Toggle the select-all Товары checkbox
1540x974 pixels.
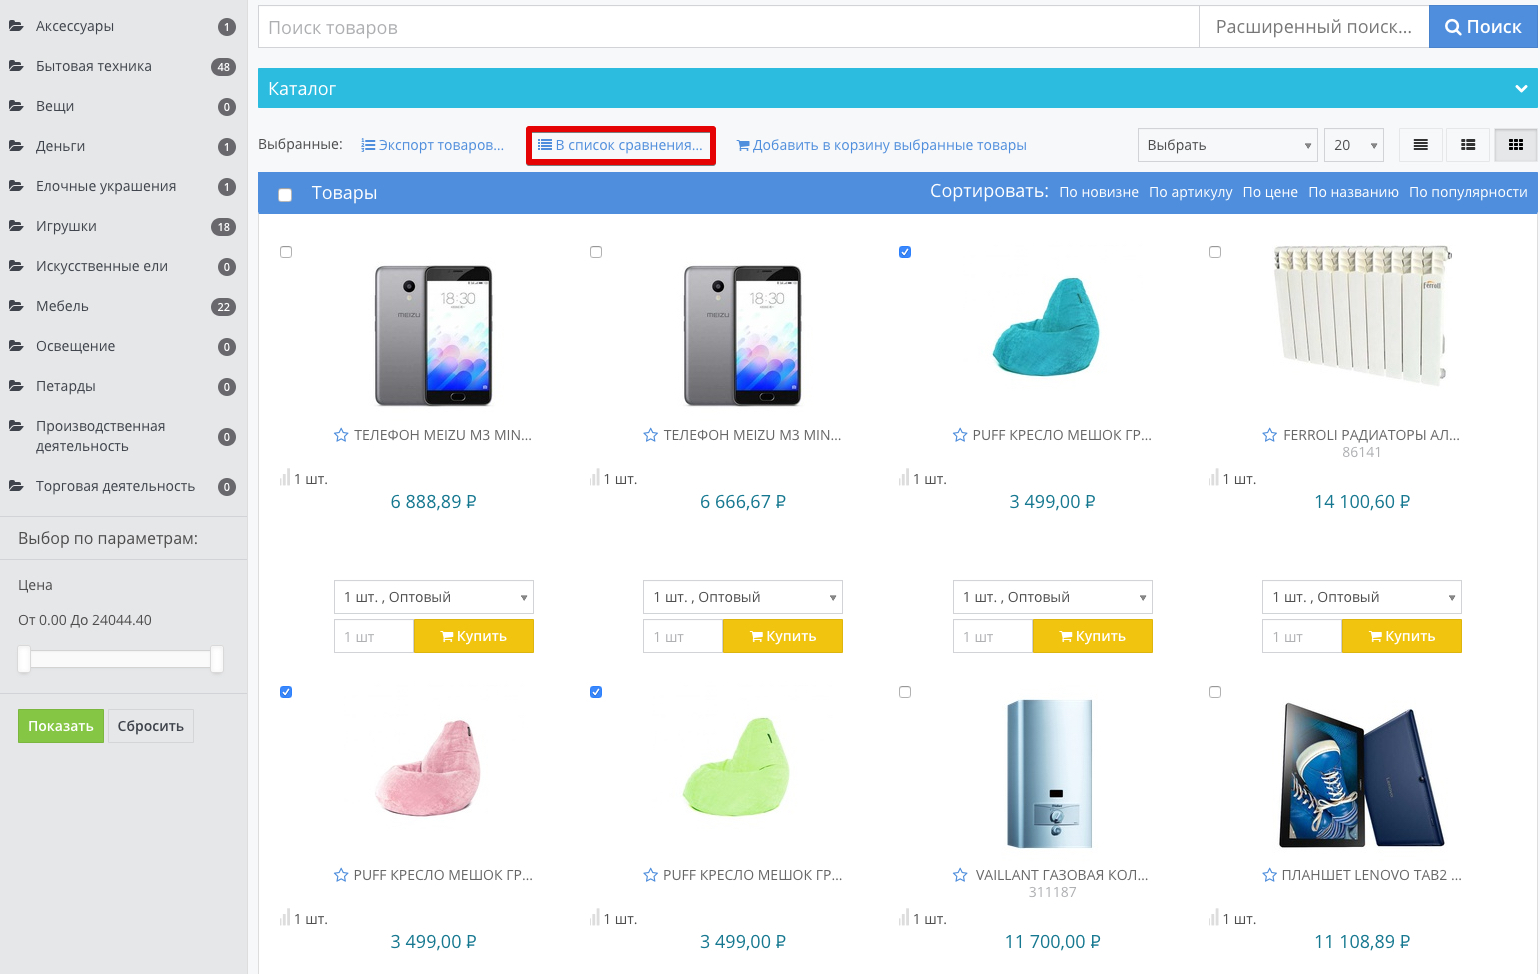point(285,195)
